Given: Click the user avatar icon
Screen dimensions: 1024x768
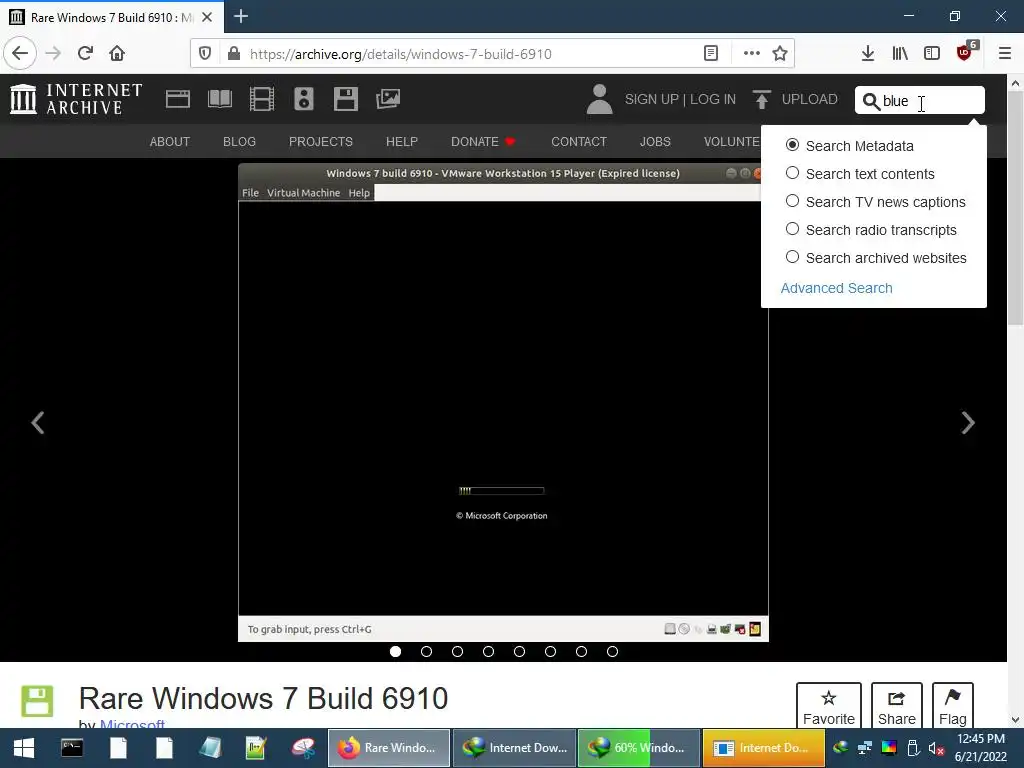Looking at the screenshot, I should click(600, 99).
